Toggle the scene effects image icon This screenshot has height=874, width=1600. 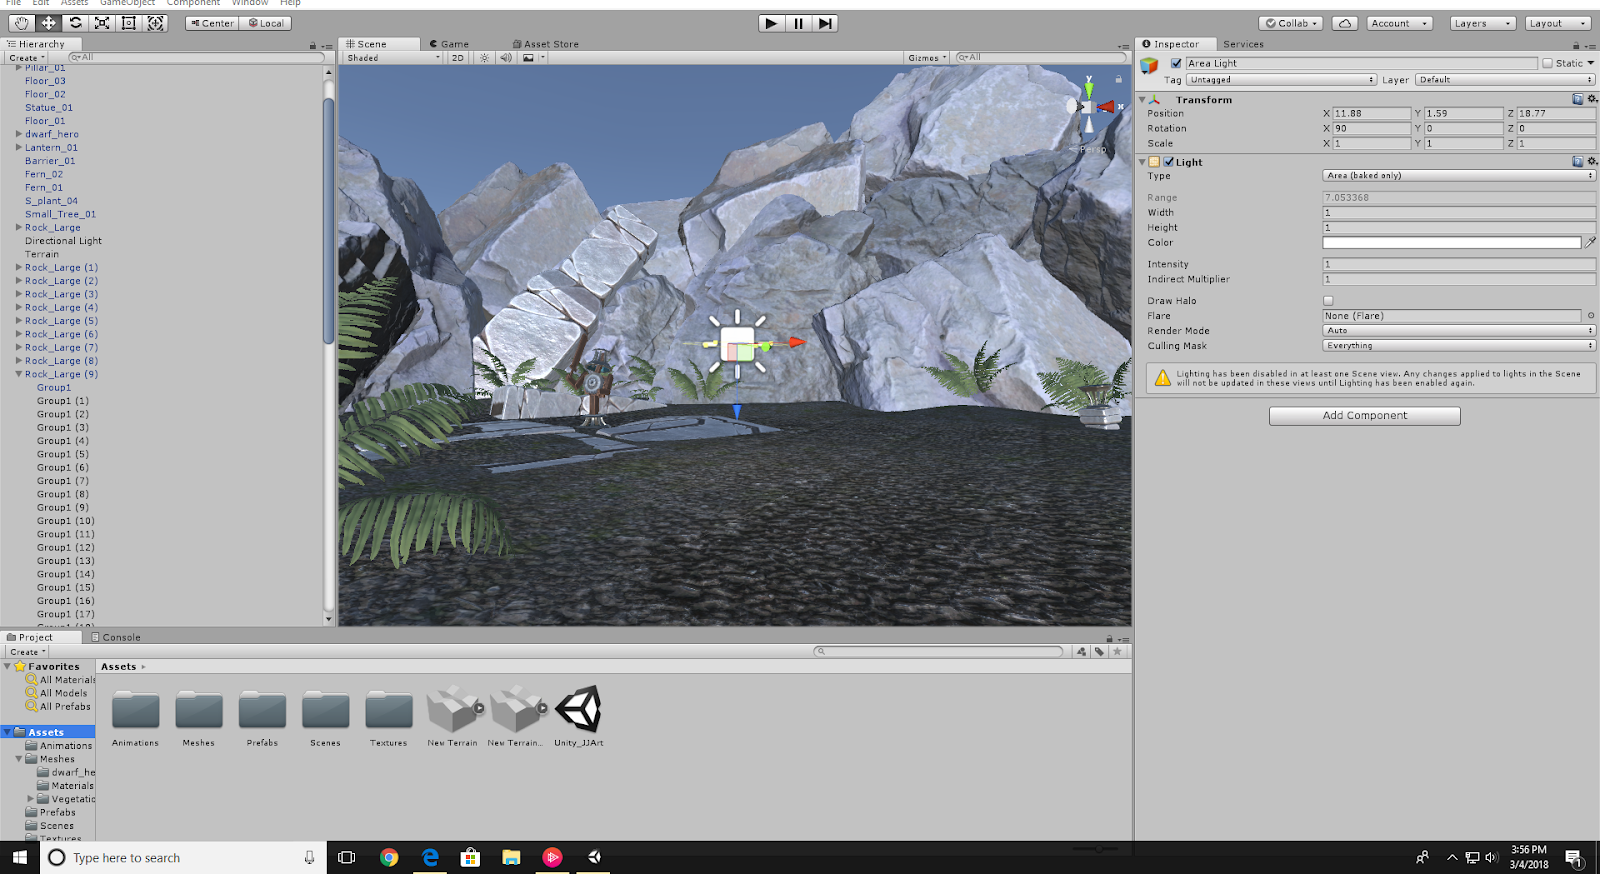(528, 58)
